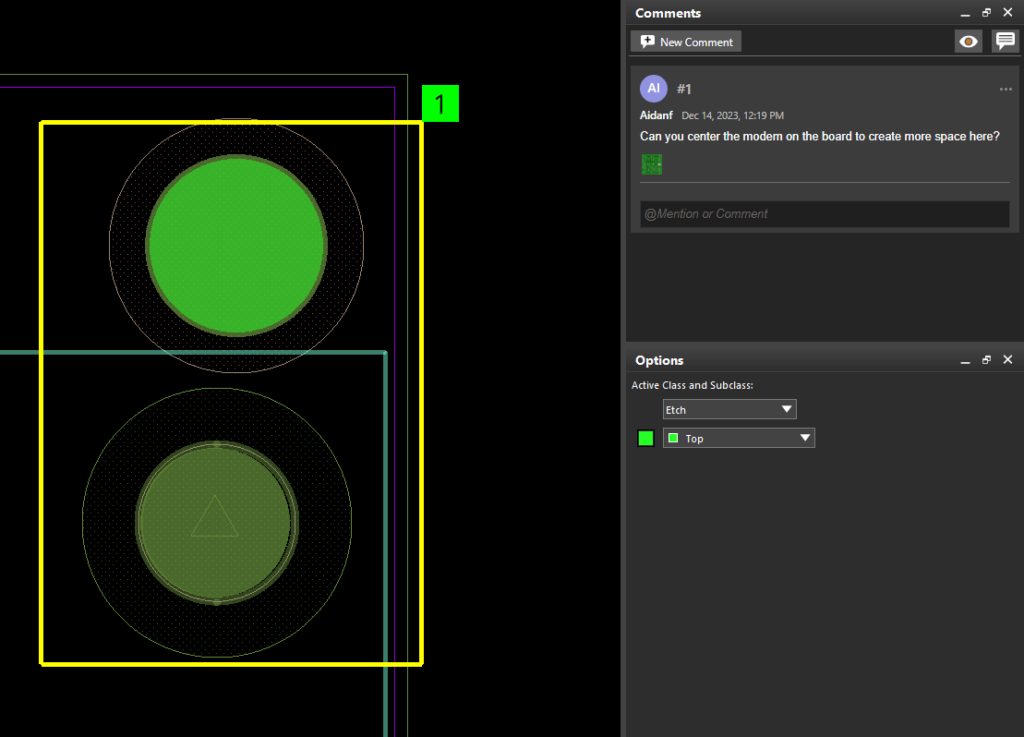The image size is (1024, 737).
Task: Click Aidanf's avatar on comment #1
Action: point(654,89)
